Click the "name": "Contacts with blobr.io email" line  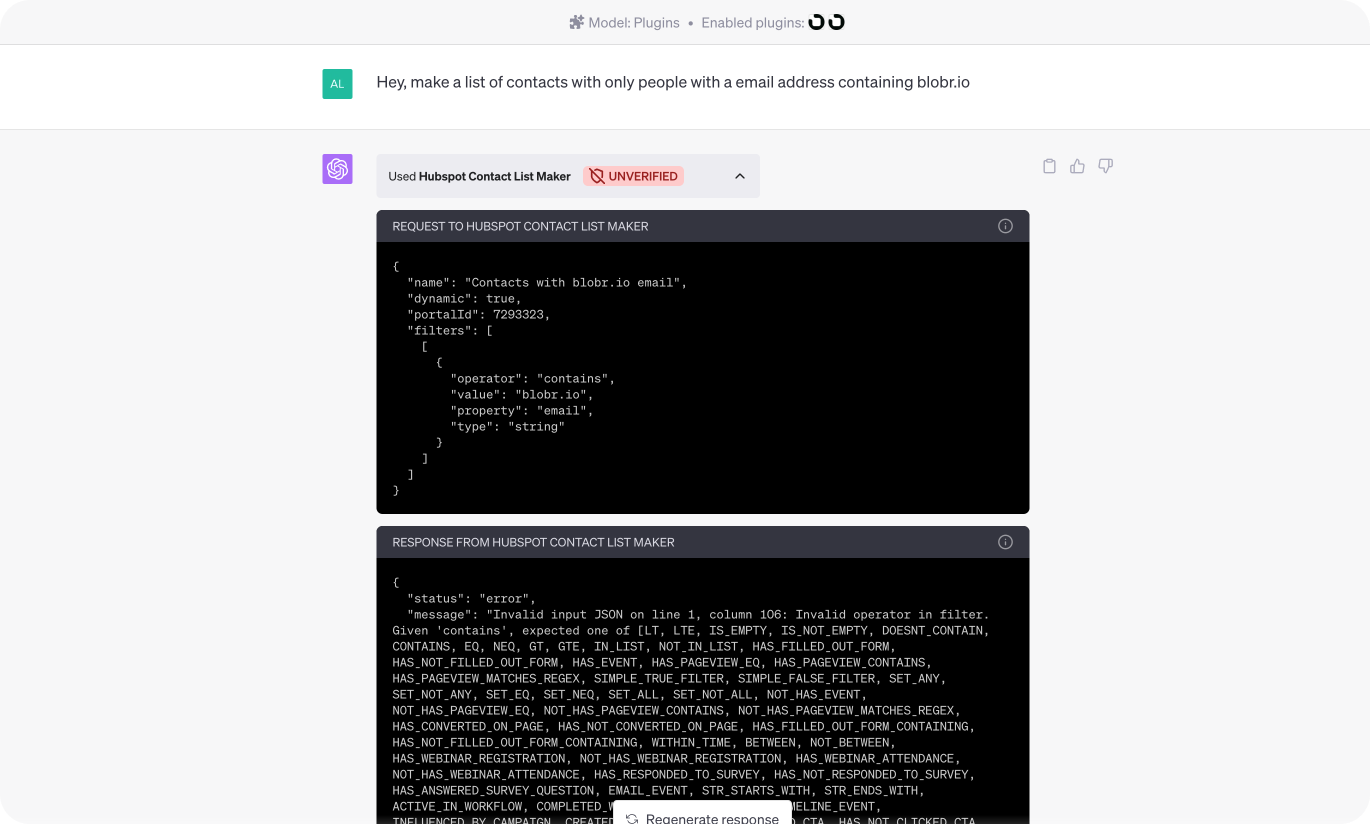click(547, 282)
